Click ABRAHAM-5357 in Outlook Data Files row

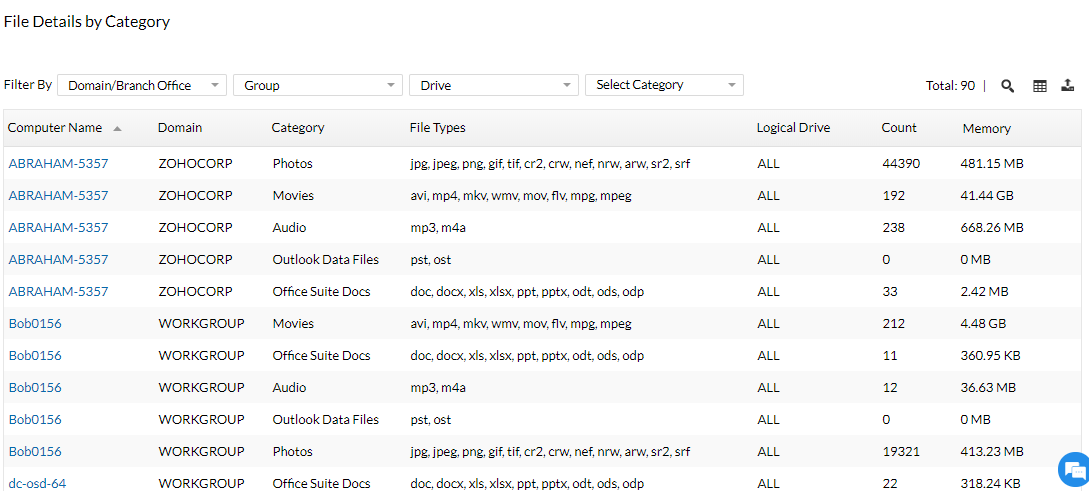(58, 259)
